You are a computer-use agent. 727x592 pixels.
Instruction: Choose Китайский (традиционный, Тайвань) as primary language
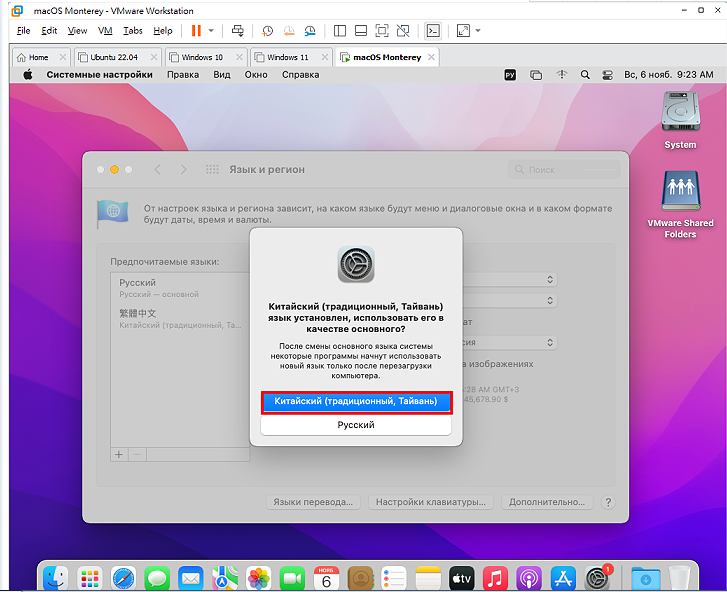356,401
